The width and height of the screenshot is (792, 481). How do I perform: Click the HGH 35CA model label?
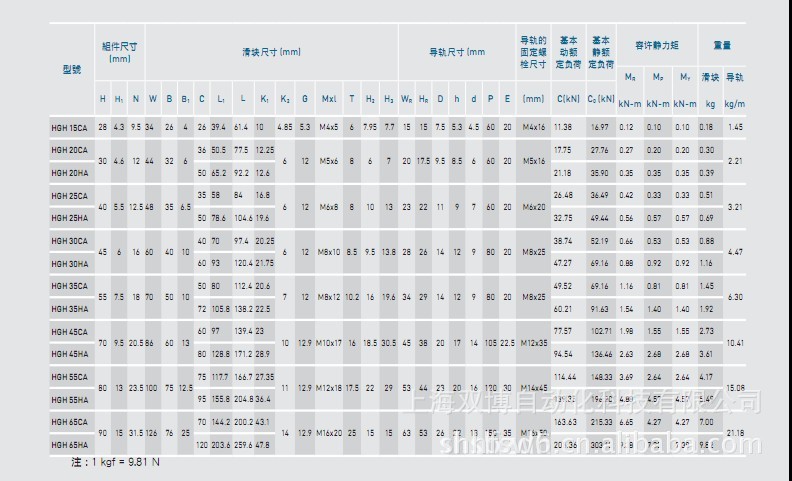pos(68,285)
